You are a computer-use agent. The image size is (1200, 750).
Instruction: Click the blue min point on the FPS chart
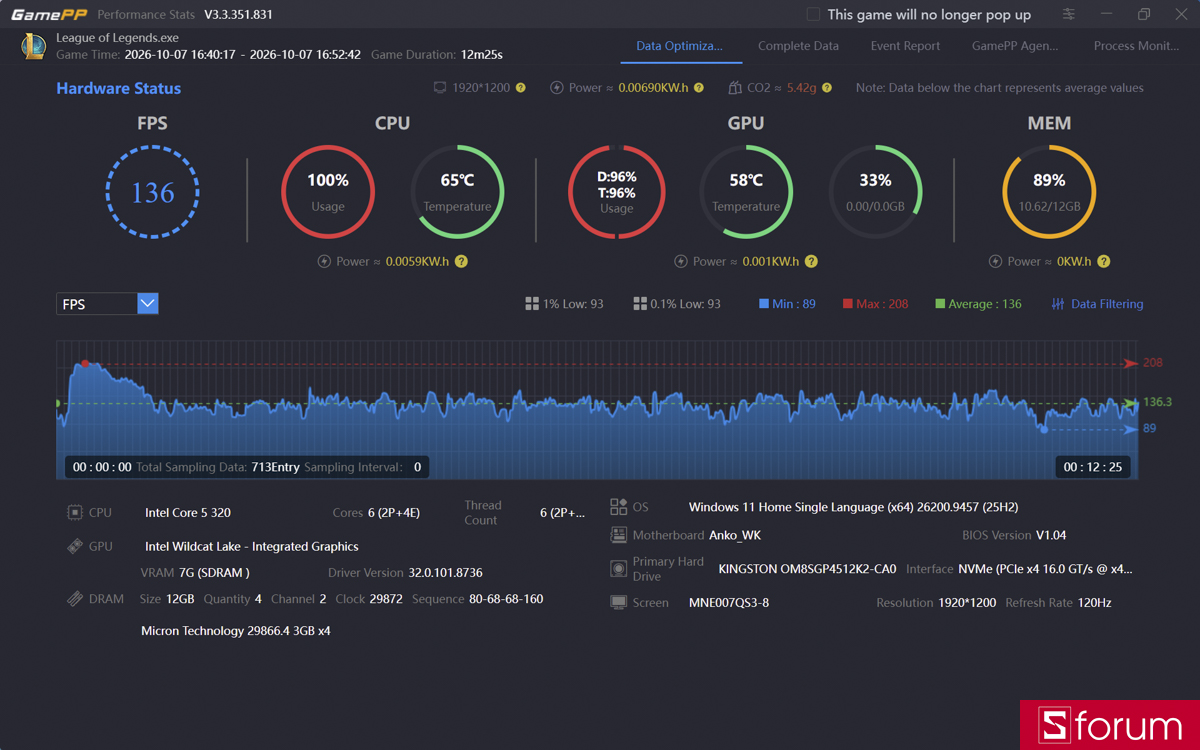pos(1044,430)
